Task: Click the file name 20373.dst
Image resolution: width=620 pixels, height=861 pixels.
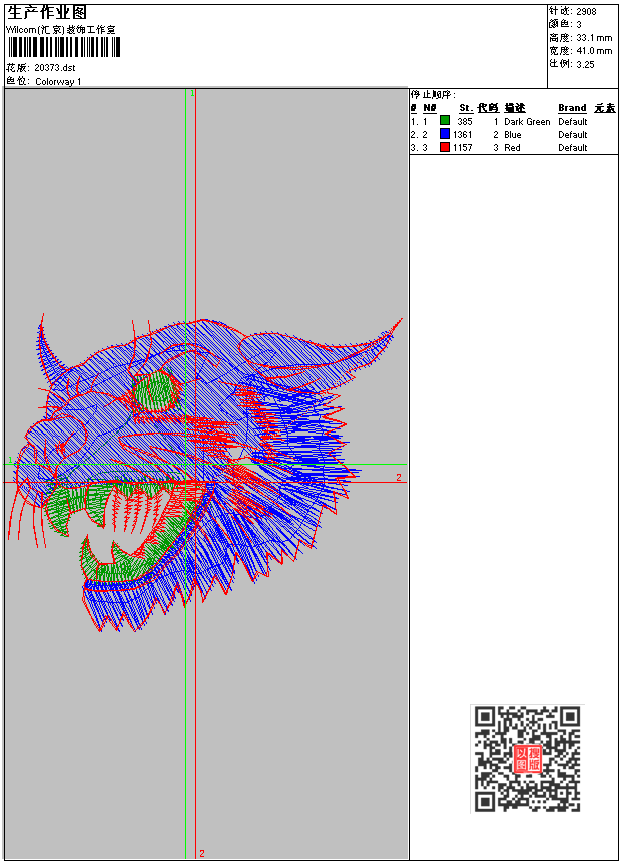Action: click(x=54, y=68)
